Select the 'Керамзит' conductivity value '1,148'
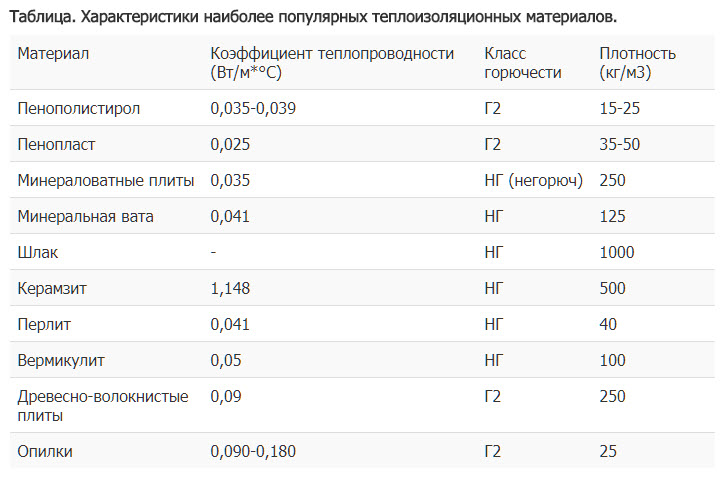 [230, 288]
